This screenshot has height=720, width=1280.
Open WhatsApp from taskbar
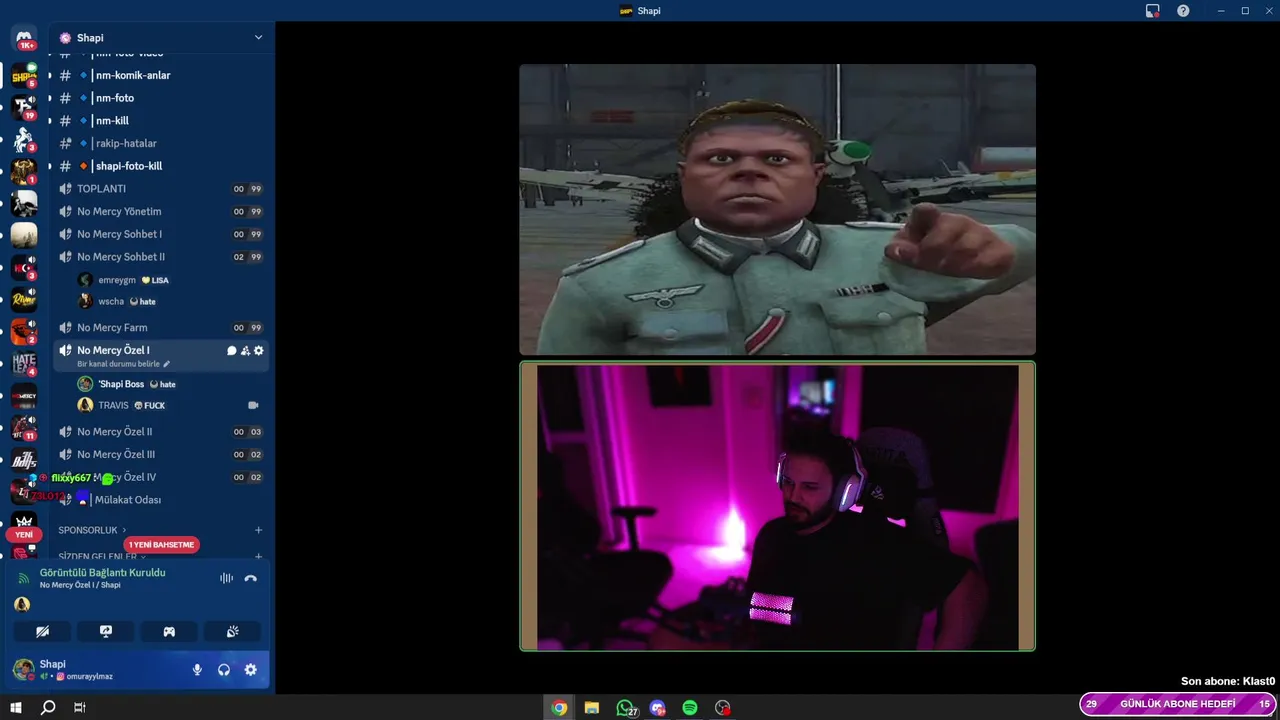pyautogui.click(x=626, y=708)
